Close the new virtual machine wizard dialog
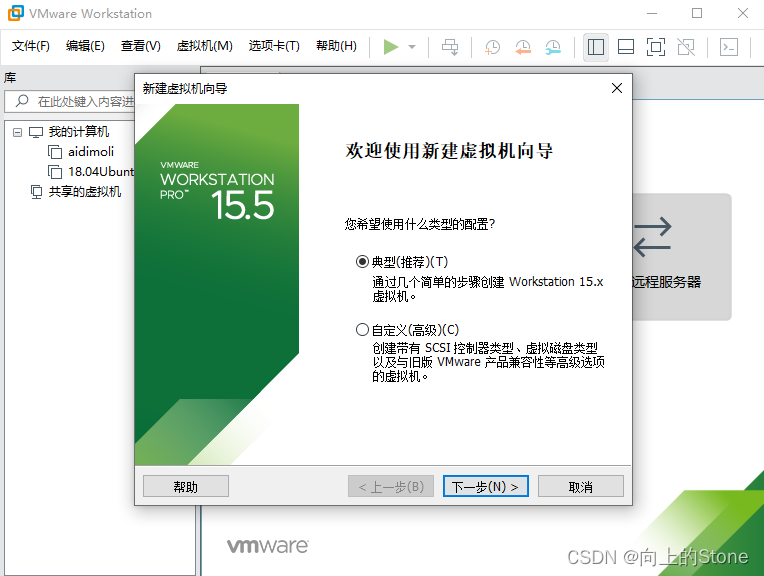 coord(617,88)
